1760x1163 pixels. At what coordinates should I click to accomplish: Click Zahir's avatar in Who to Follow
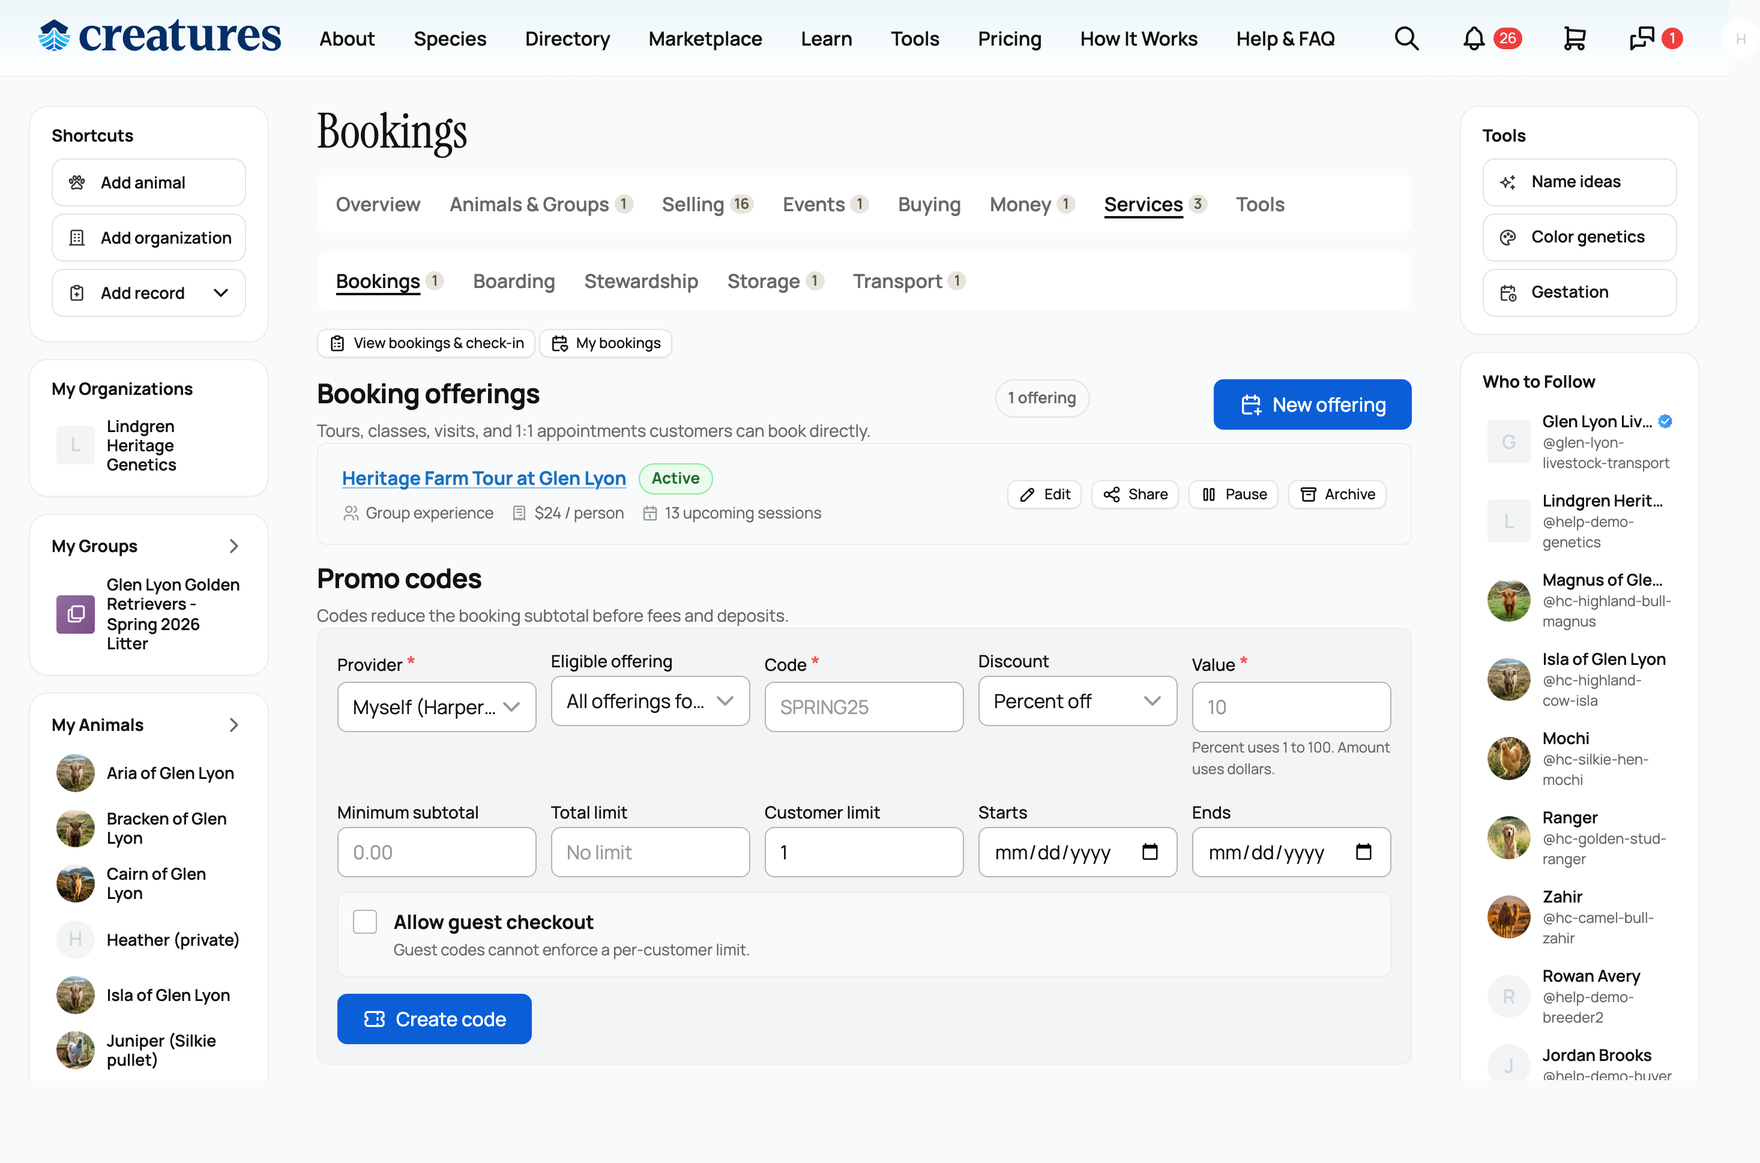pyautogui.click(x=1508, y=917)
